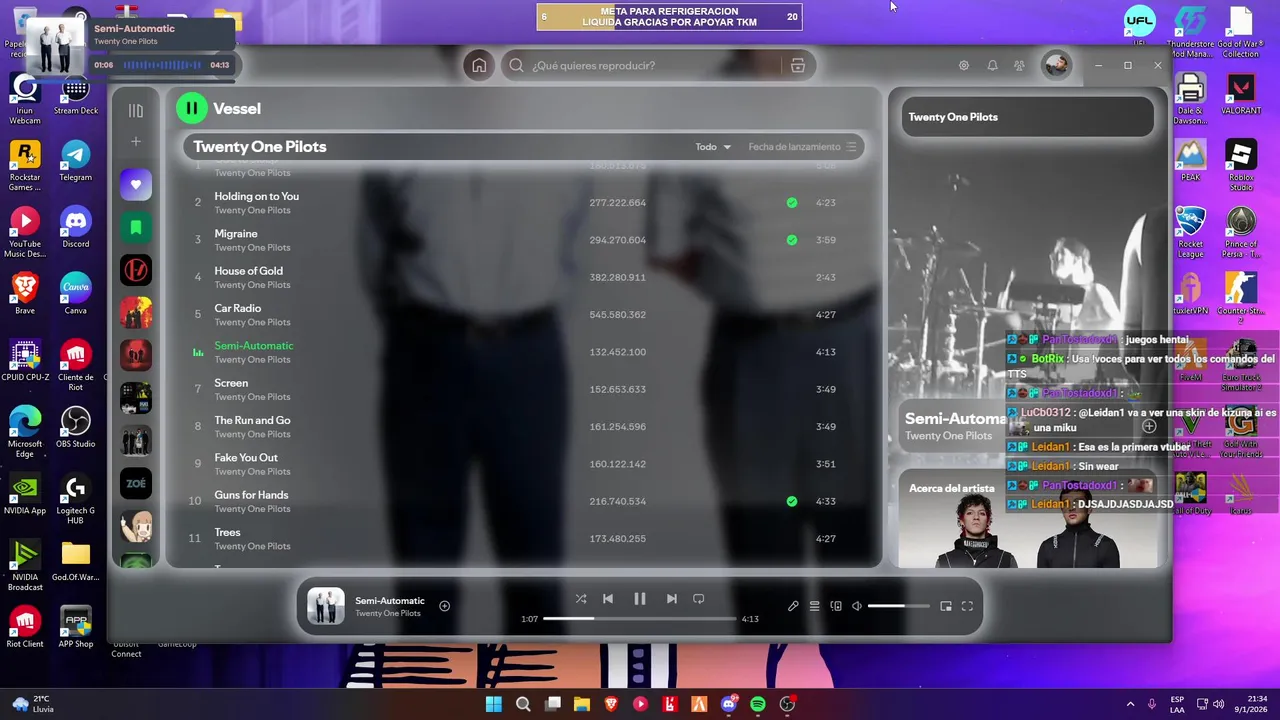Add Semi-Automatic to library from the now-playing panel
1280x720 pixels.
pyautogui.click(x=1149, y=427)
